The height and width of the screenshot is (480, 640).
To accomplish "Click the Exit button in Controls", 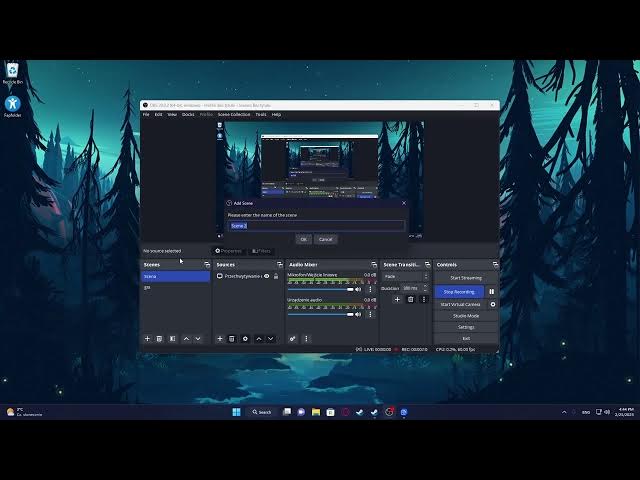I will 466,338.
